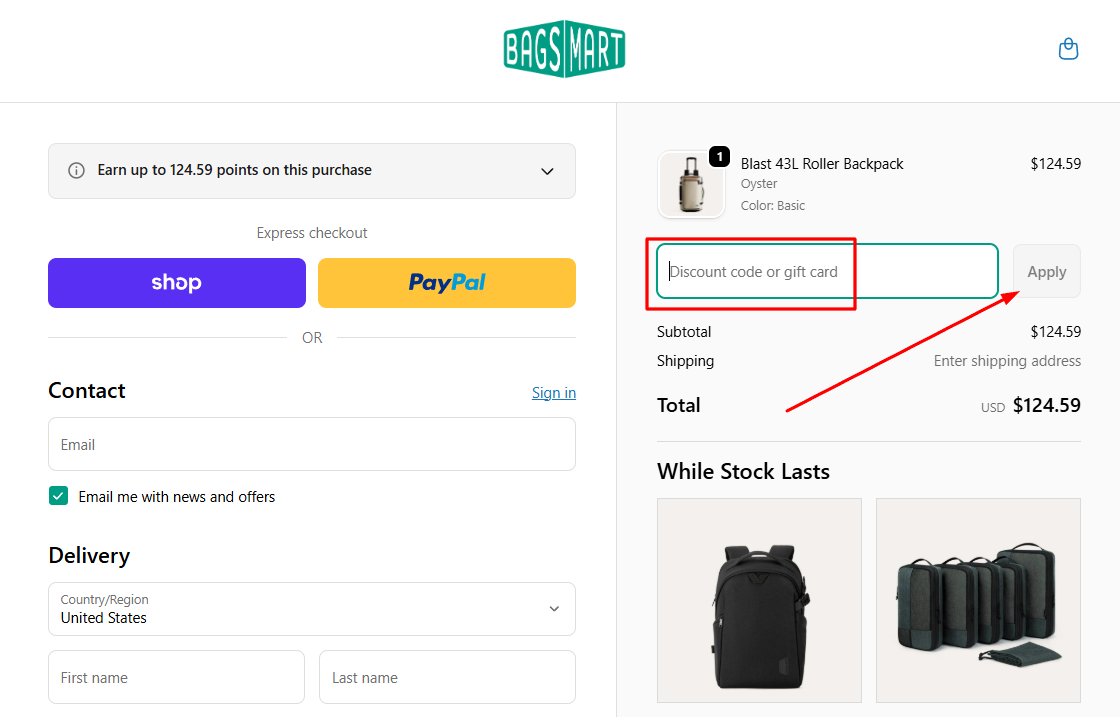Image resolution: width=1120 pixels, height=717 pixels.
Task: Click the While Stock Lasts heading
Action: click(x=742, y=471)
